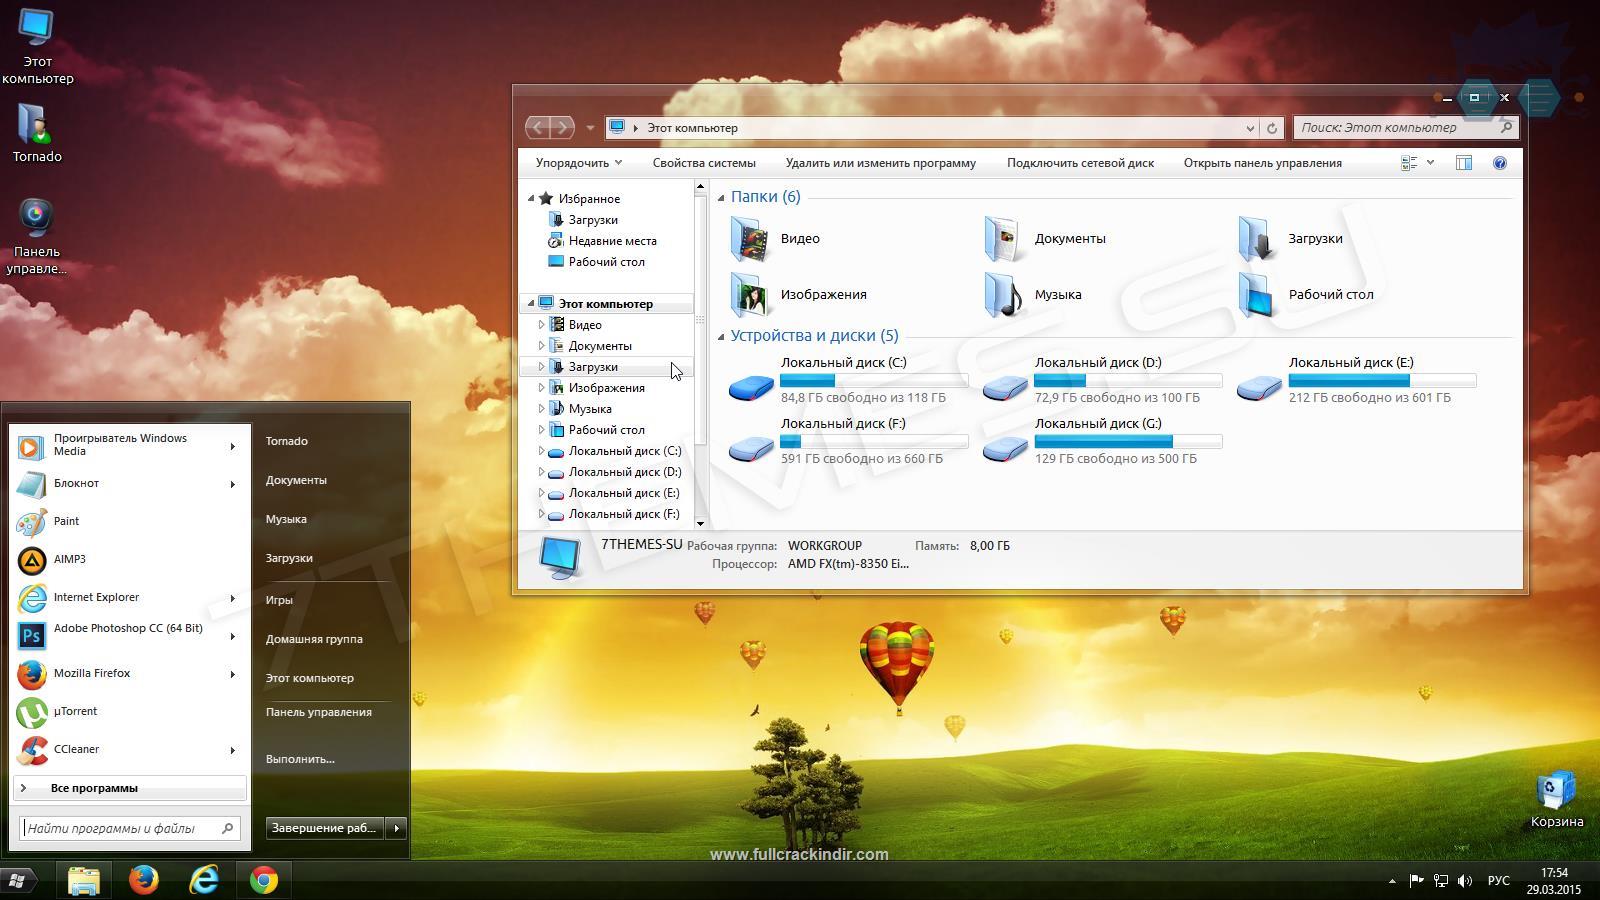Open the Корзина recycle bin icon

point(1556,799)
